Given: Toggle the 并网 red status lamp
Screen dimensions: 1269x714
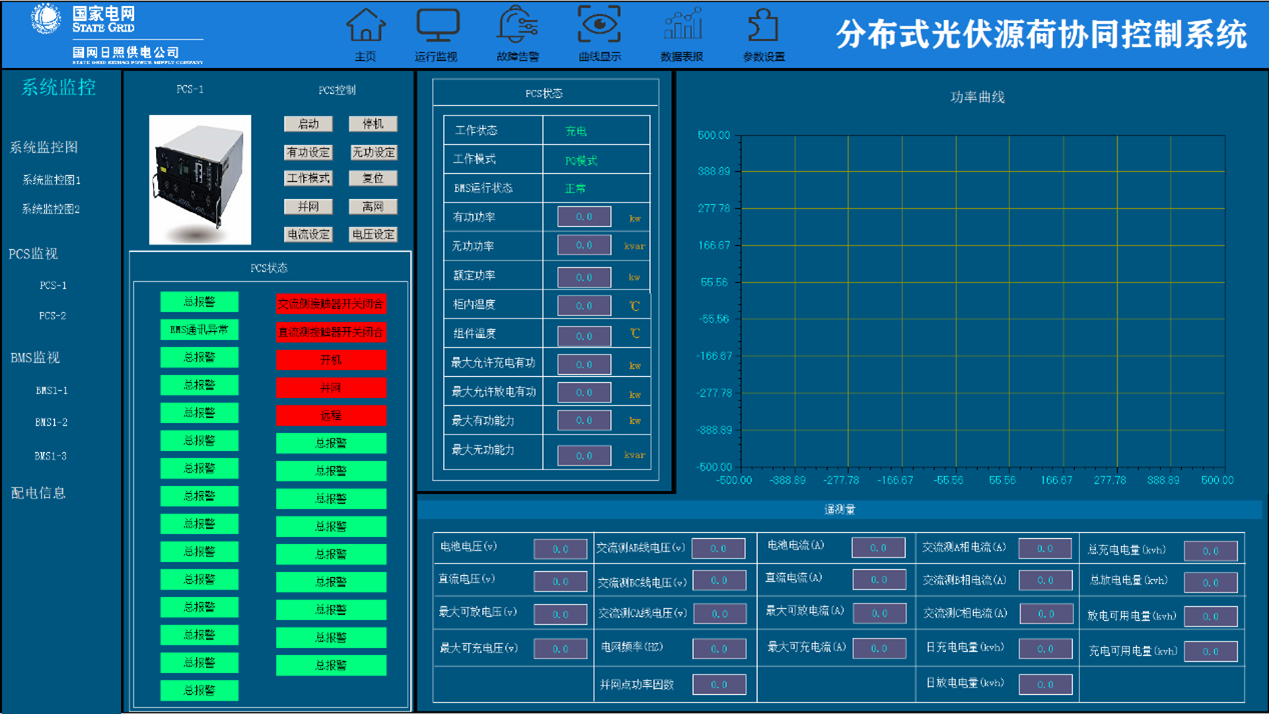Looking at the screenshot, I should pos(331,386).
